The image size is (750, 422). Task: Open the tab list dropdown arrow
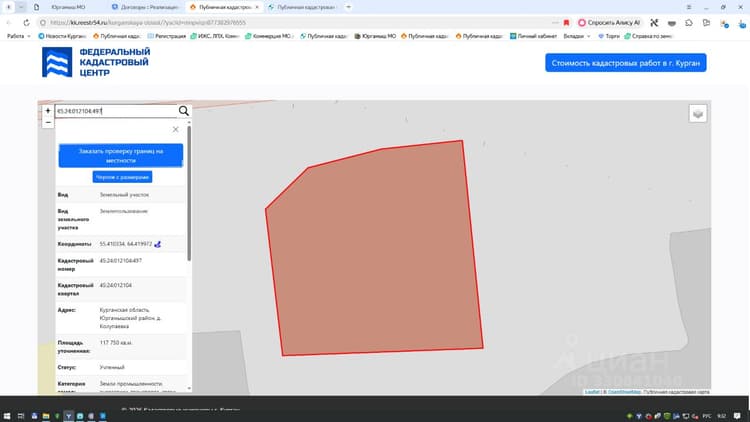21,7
